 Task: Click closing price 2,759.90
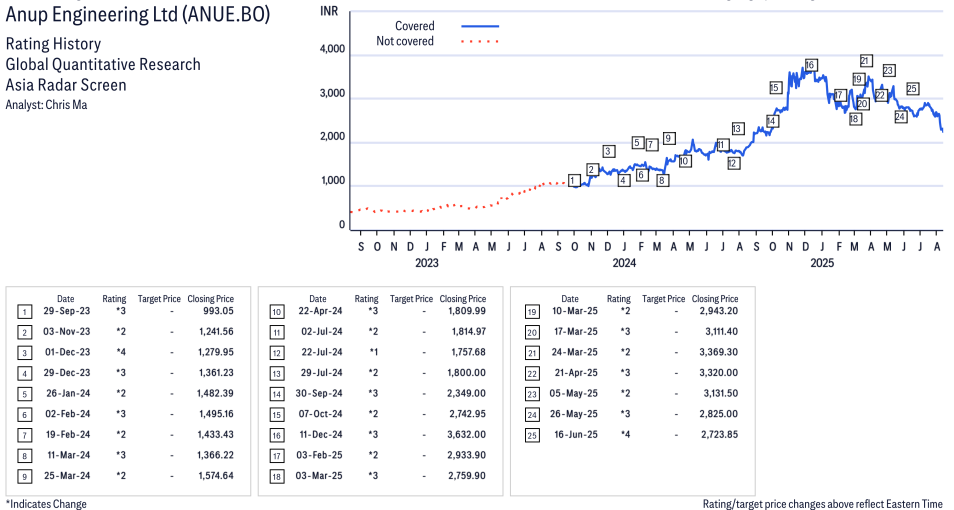(x=467, y=477)
